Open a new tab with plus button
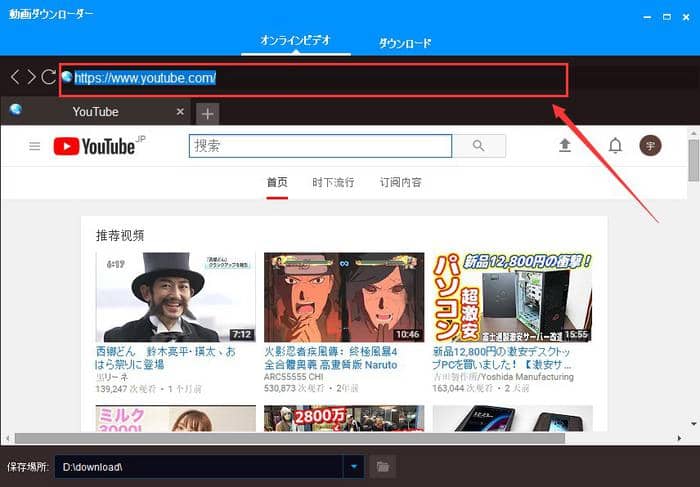This screenshot has width=700, height=487. click(x=208, y=114)
